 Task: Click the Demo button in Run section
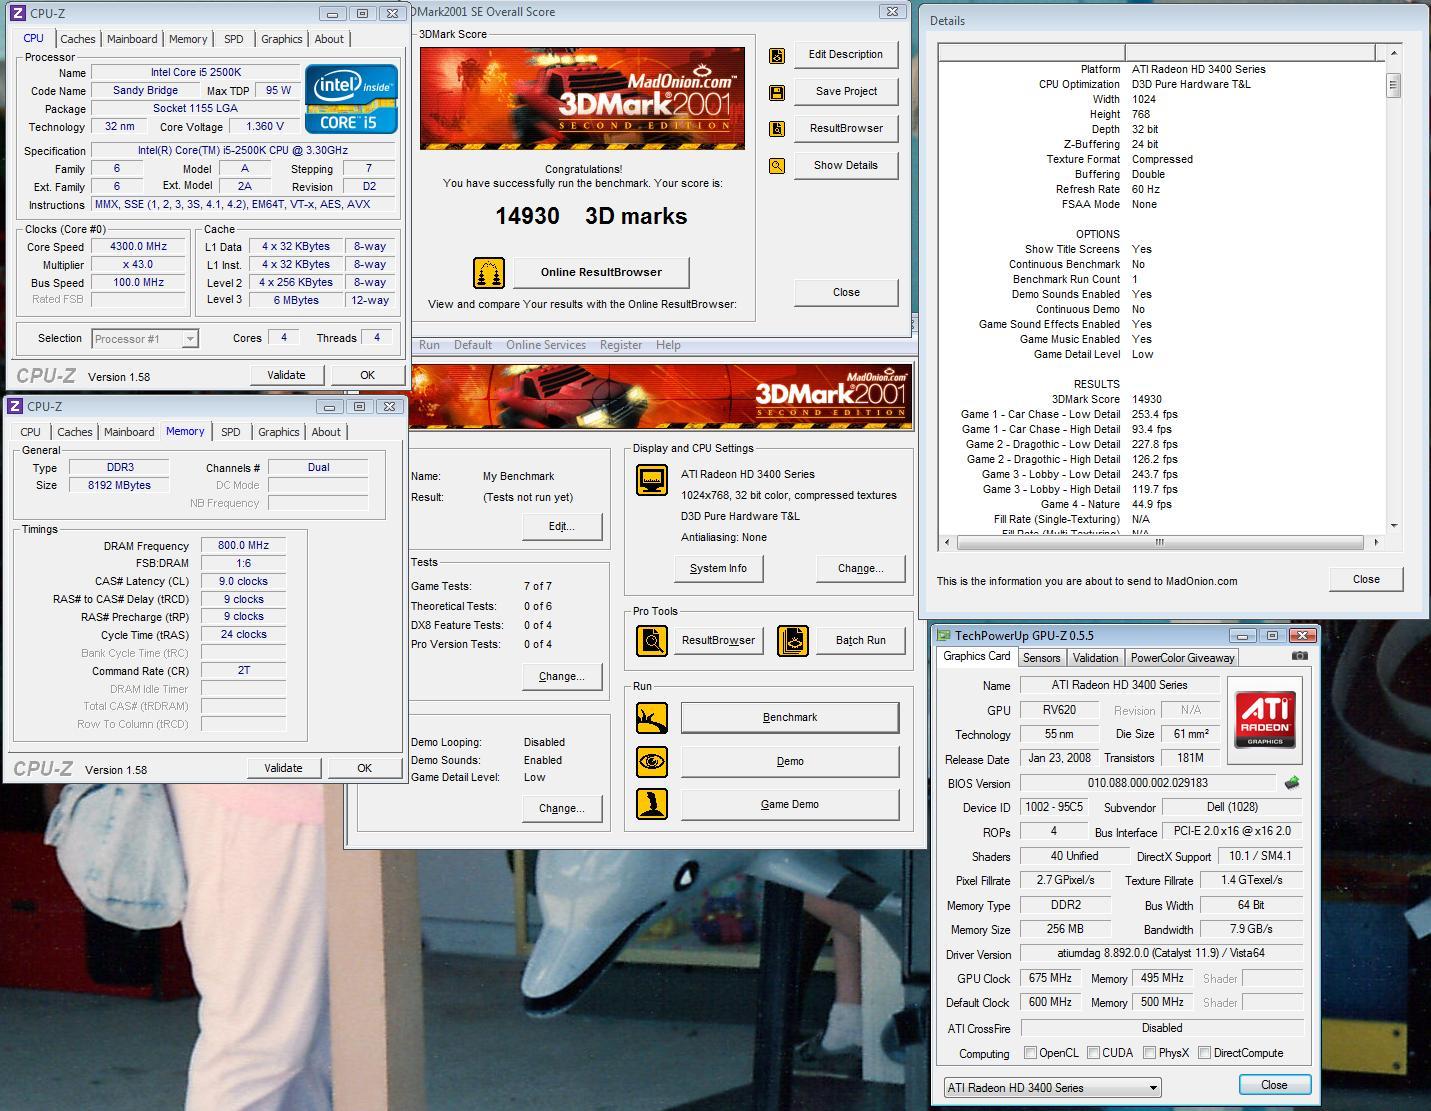(x=790, y=761)
